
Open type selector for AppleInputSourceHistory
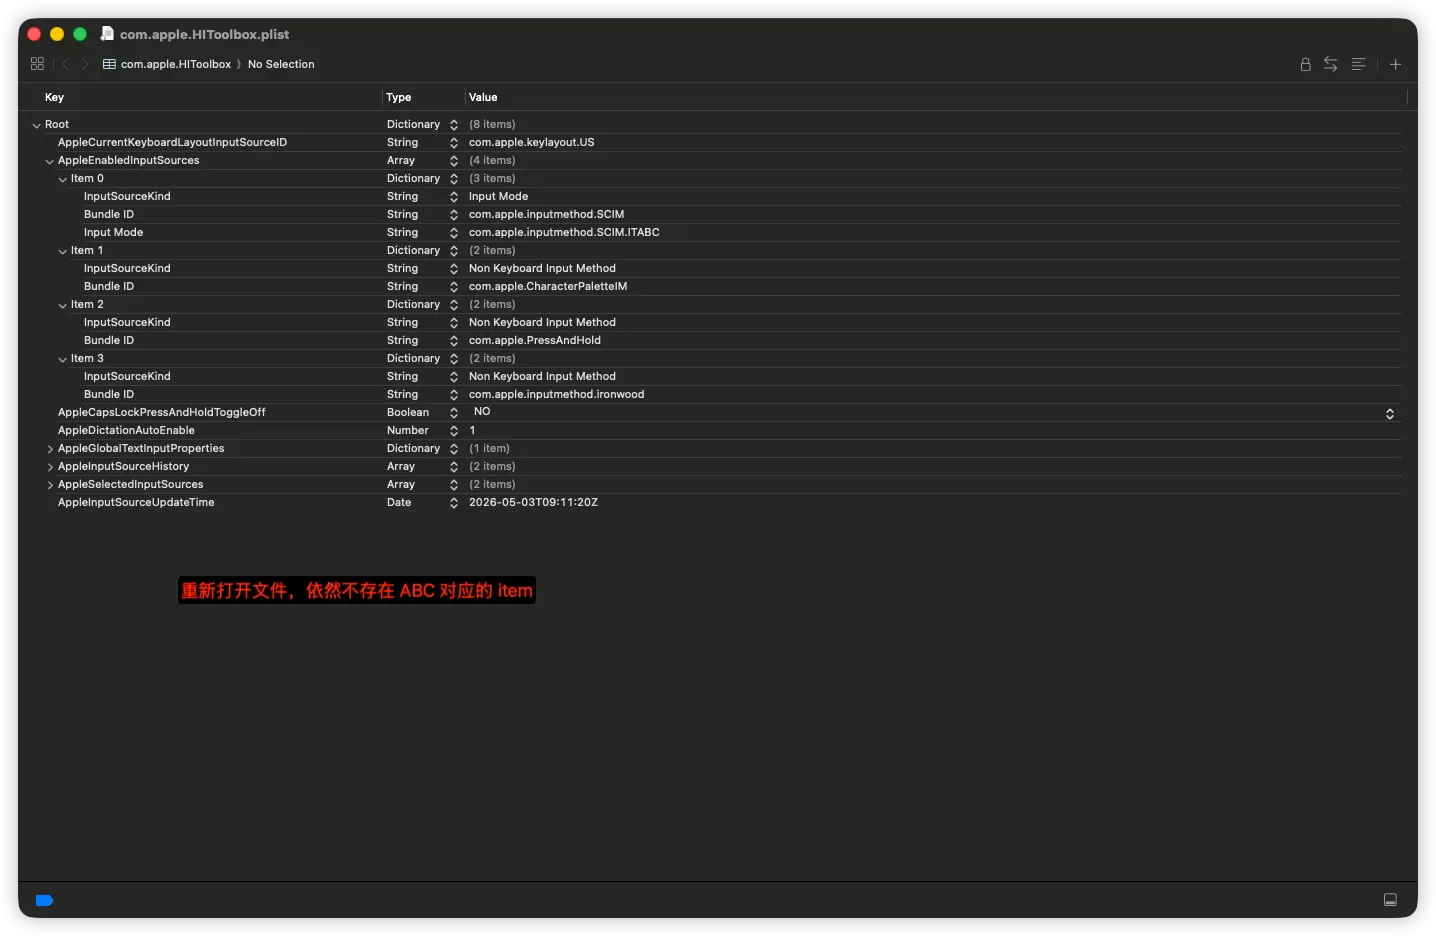click(454, 467)
